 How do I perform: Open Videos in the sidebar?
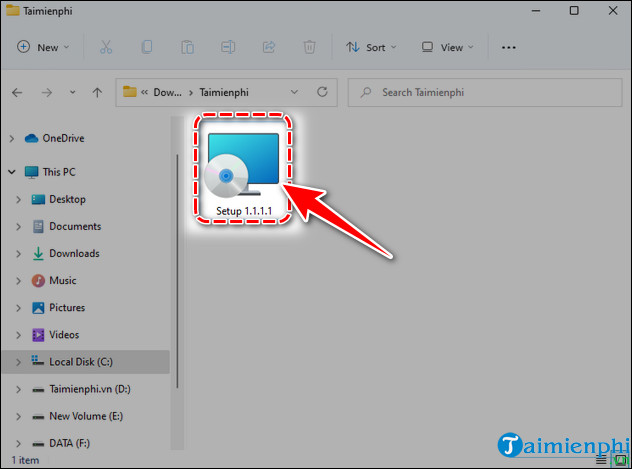(56, 335)
